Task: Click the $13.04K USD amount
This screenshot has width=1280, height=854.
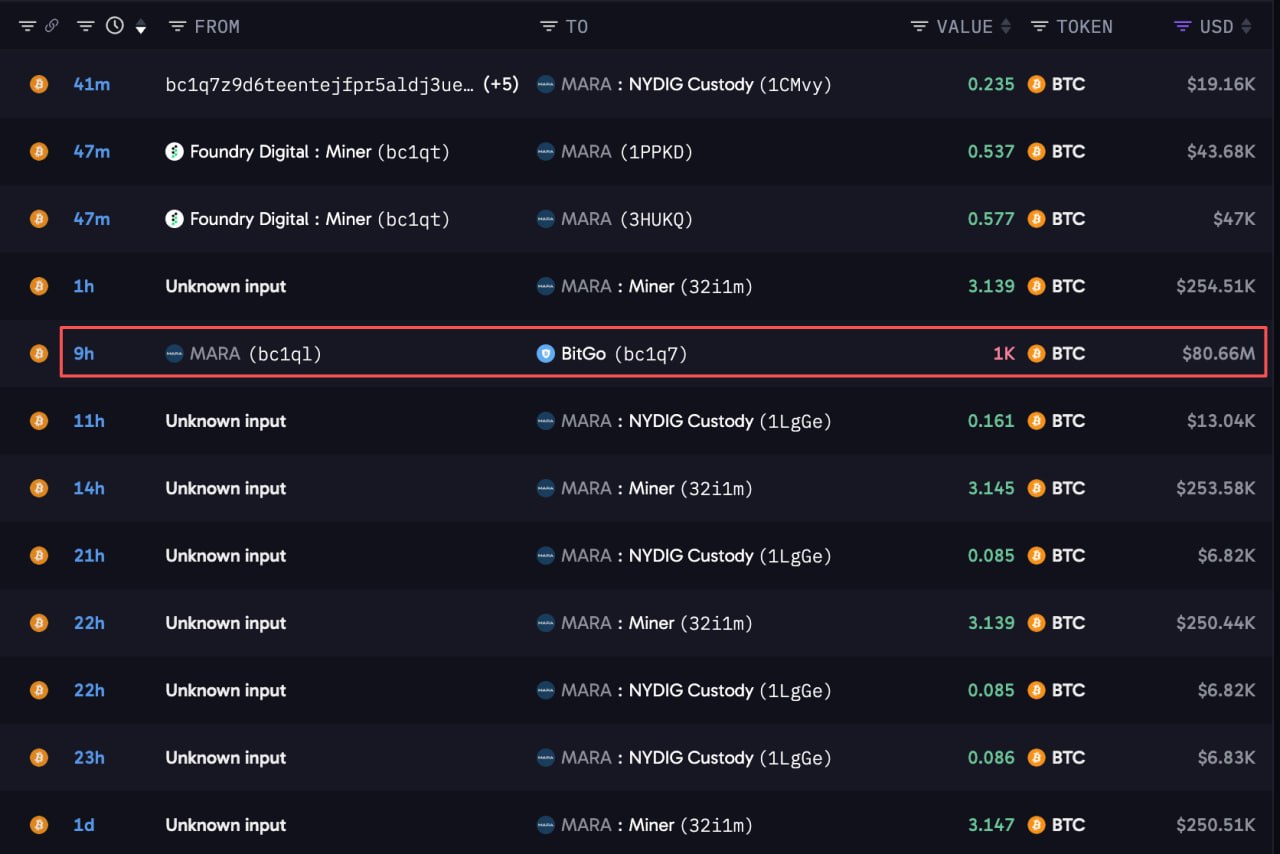Action: [1221, 421]
